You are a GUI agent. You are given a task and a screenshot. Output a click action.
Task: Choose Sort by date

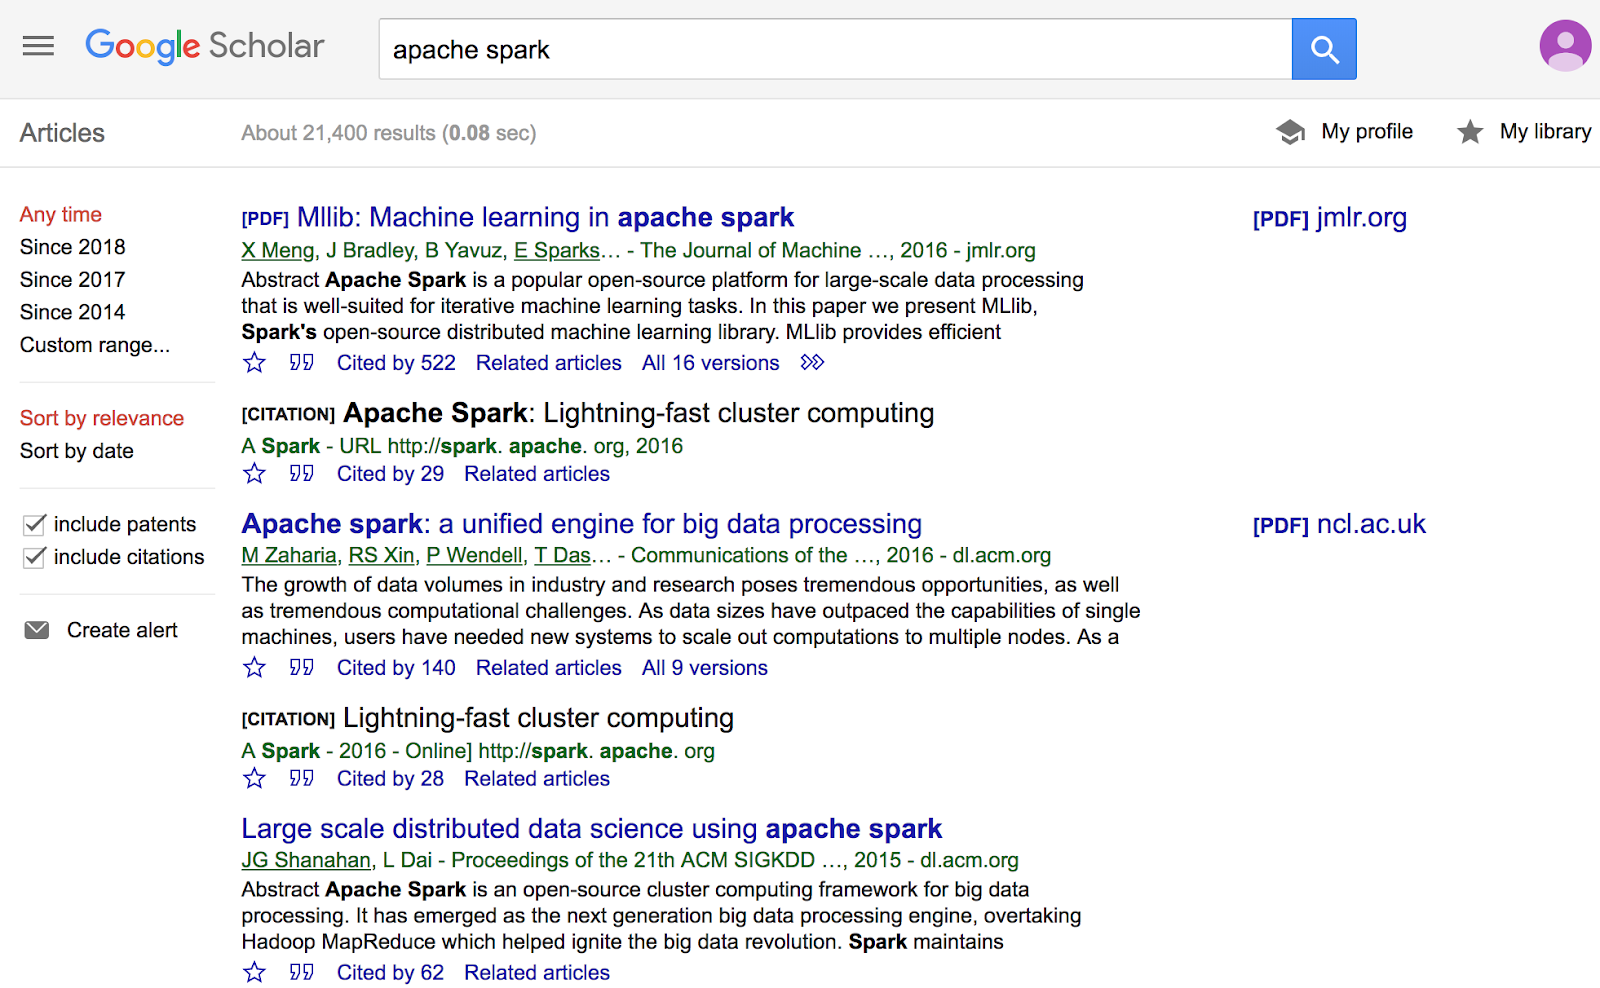tap(77, 451)
